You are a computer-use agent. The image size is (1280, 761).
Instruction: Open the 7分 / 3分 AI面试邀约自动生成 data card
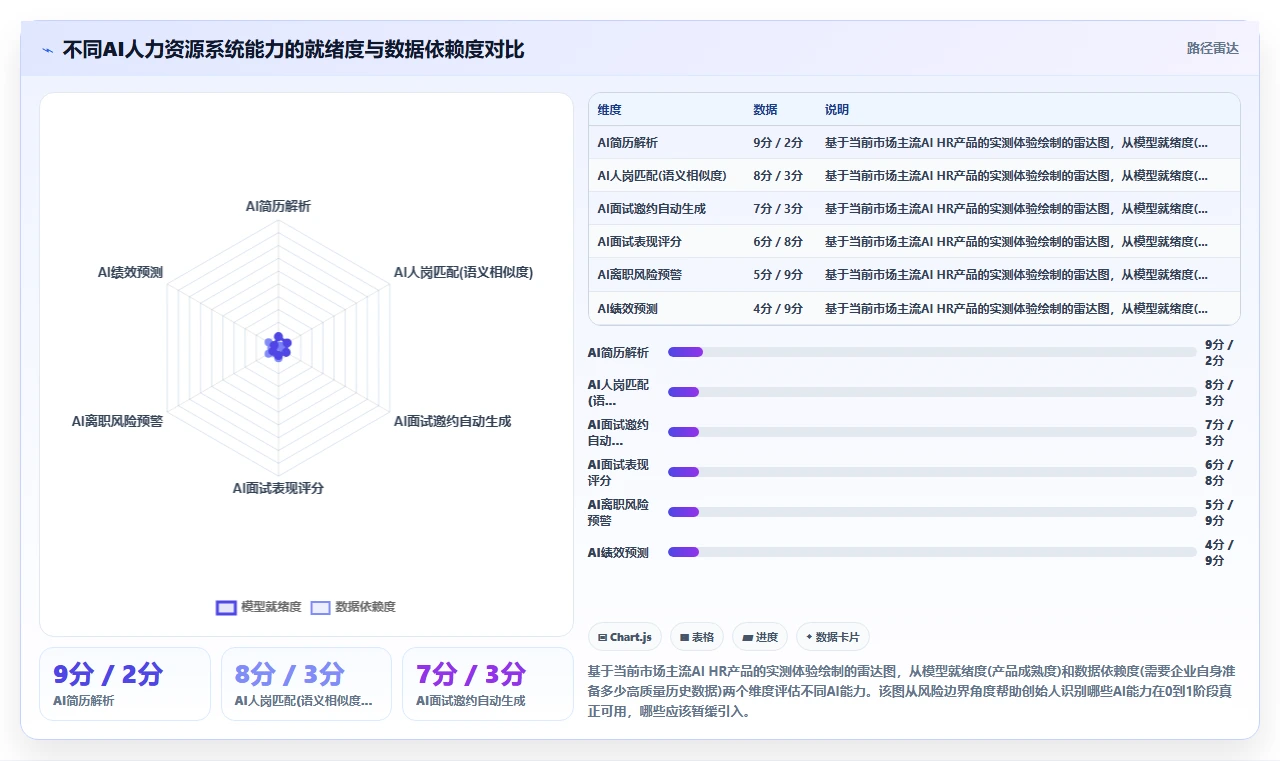488,684
